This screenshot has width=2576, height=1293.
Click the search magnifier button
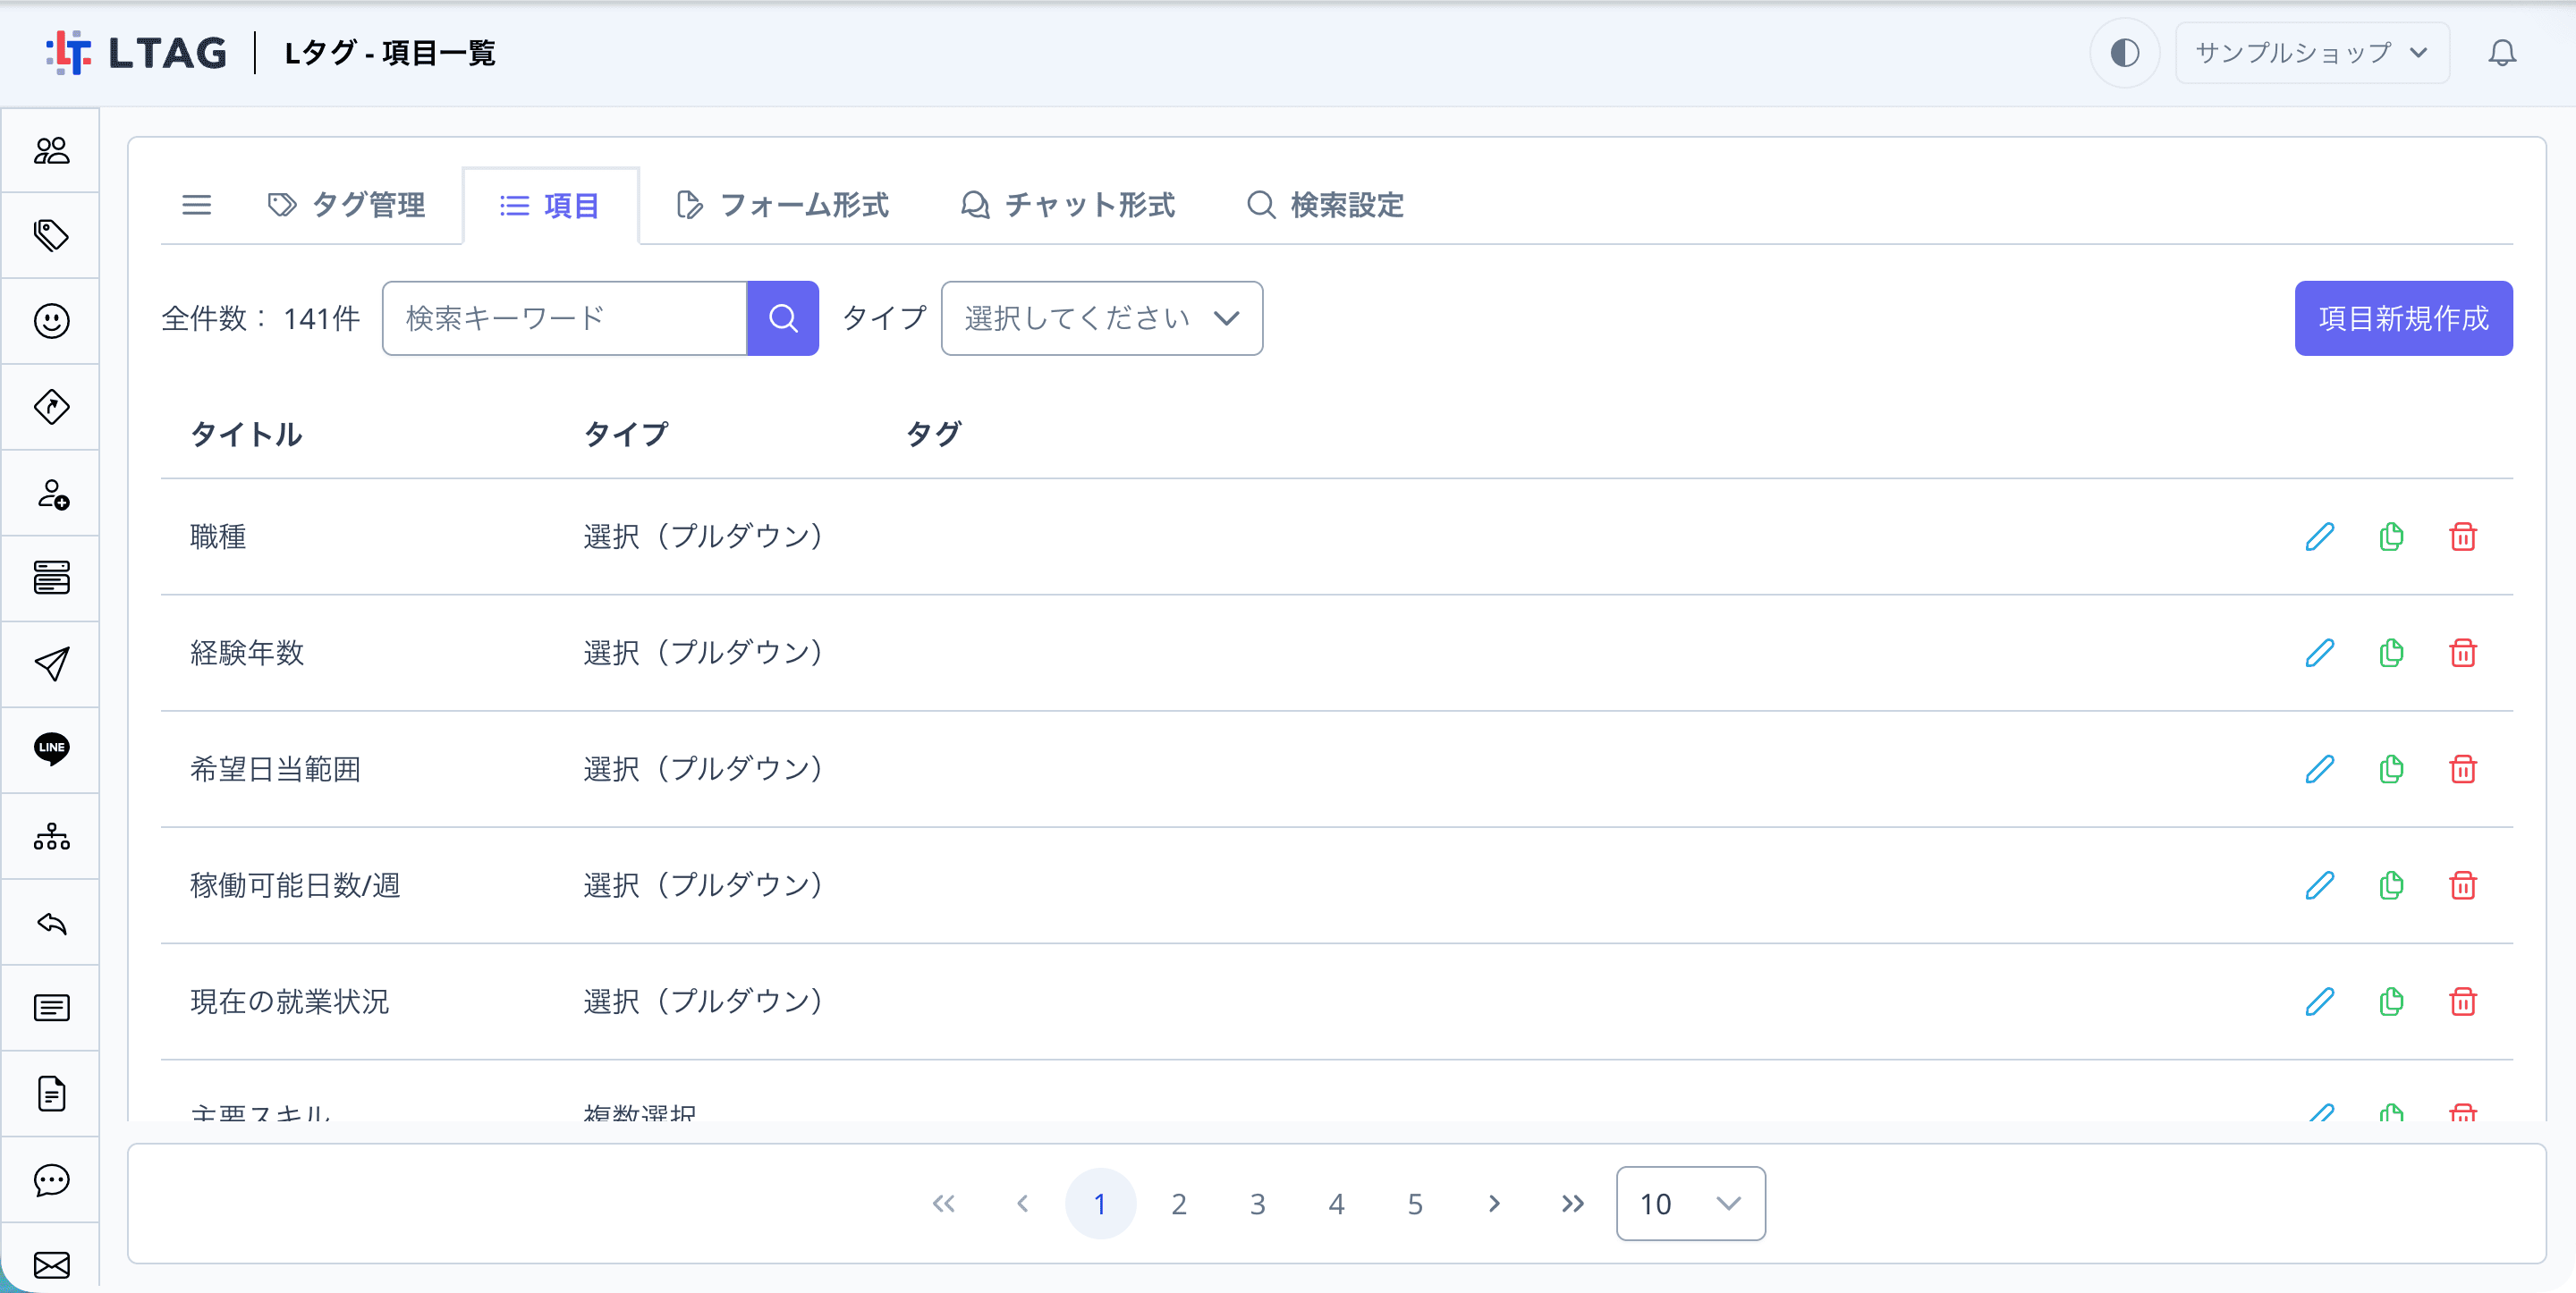click(783, 318)
